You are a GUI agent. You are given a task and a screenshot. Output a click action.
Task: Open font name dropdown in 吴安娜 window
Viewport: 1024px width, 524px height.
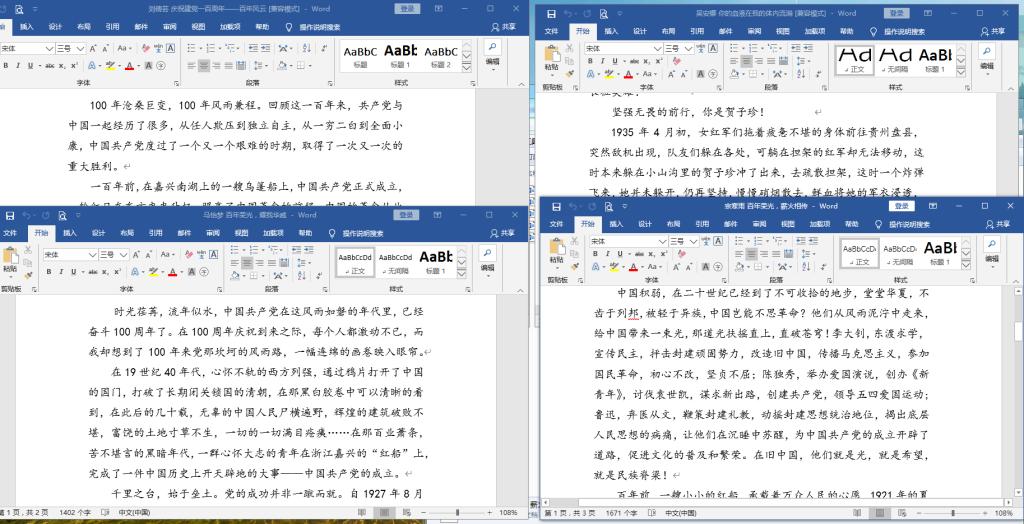(657, 48)
